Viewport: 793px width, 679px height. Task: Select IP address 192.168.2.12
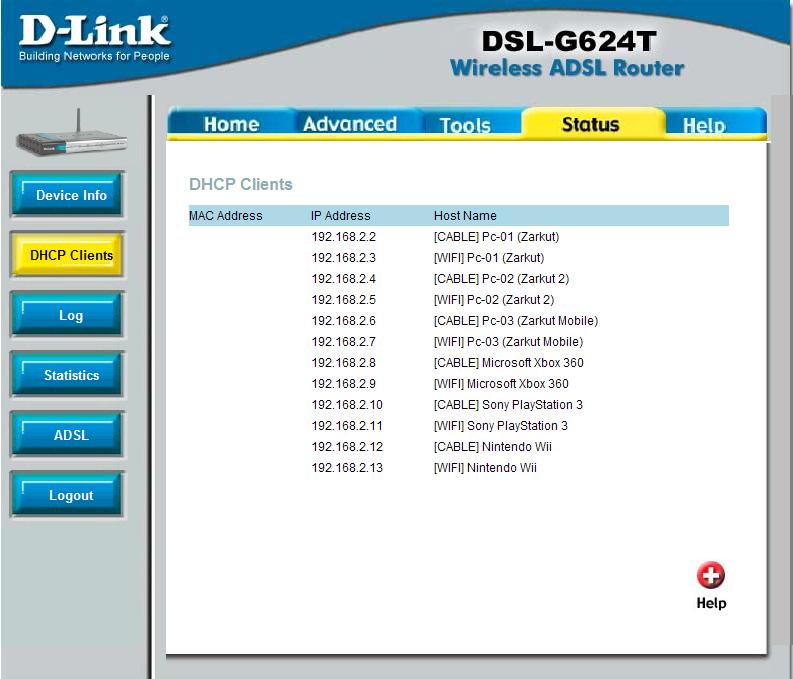click(347, 446)
